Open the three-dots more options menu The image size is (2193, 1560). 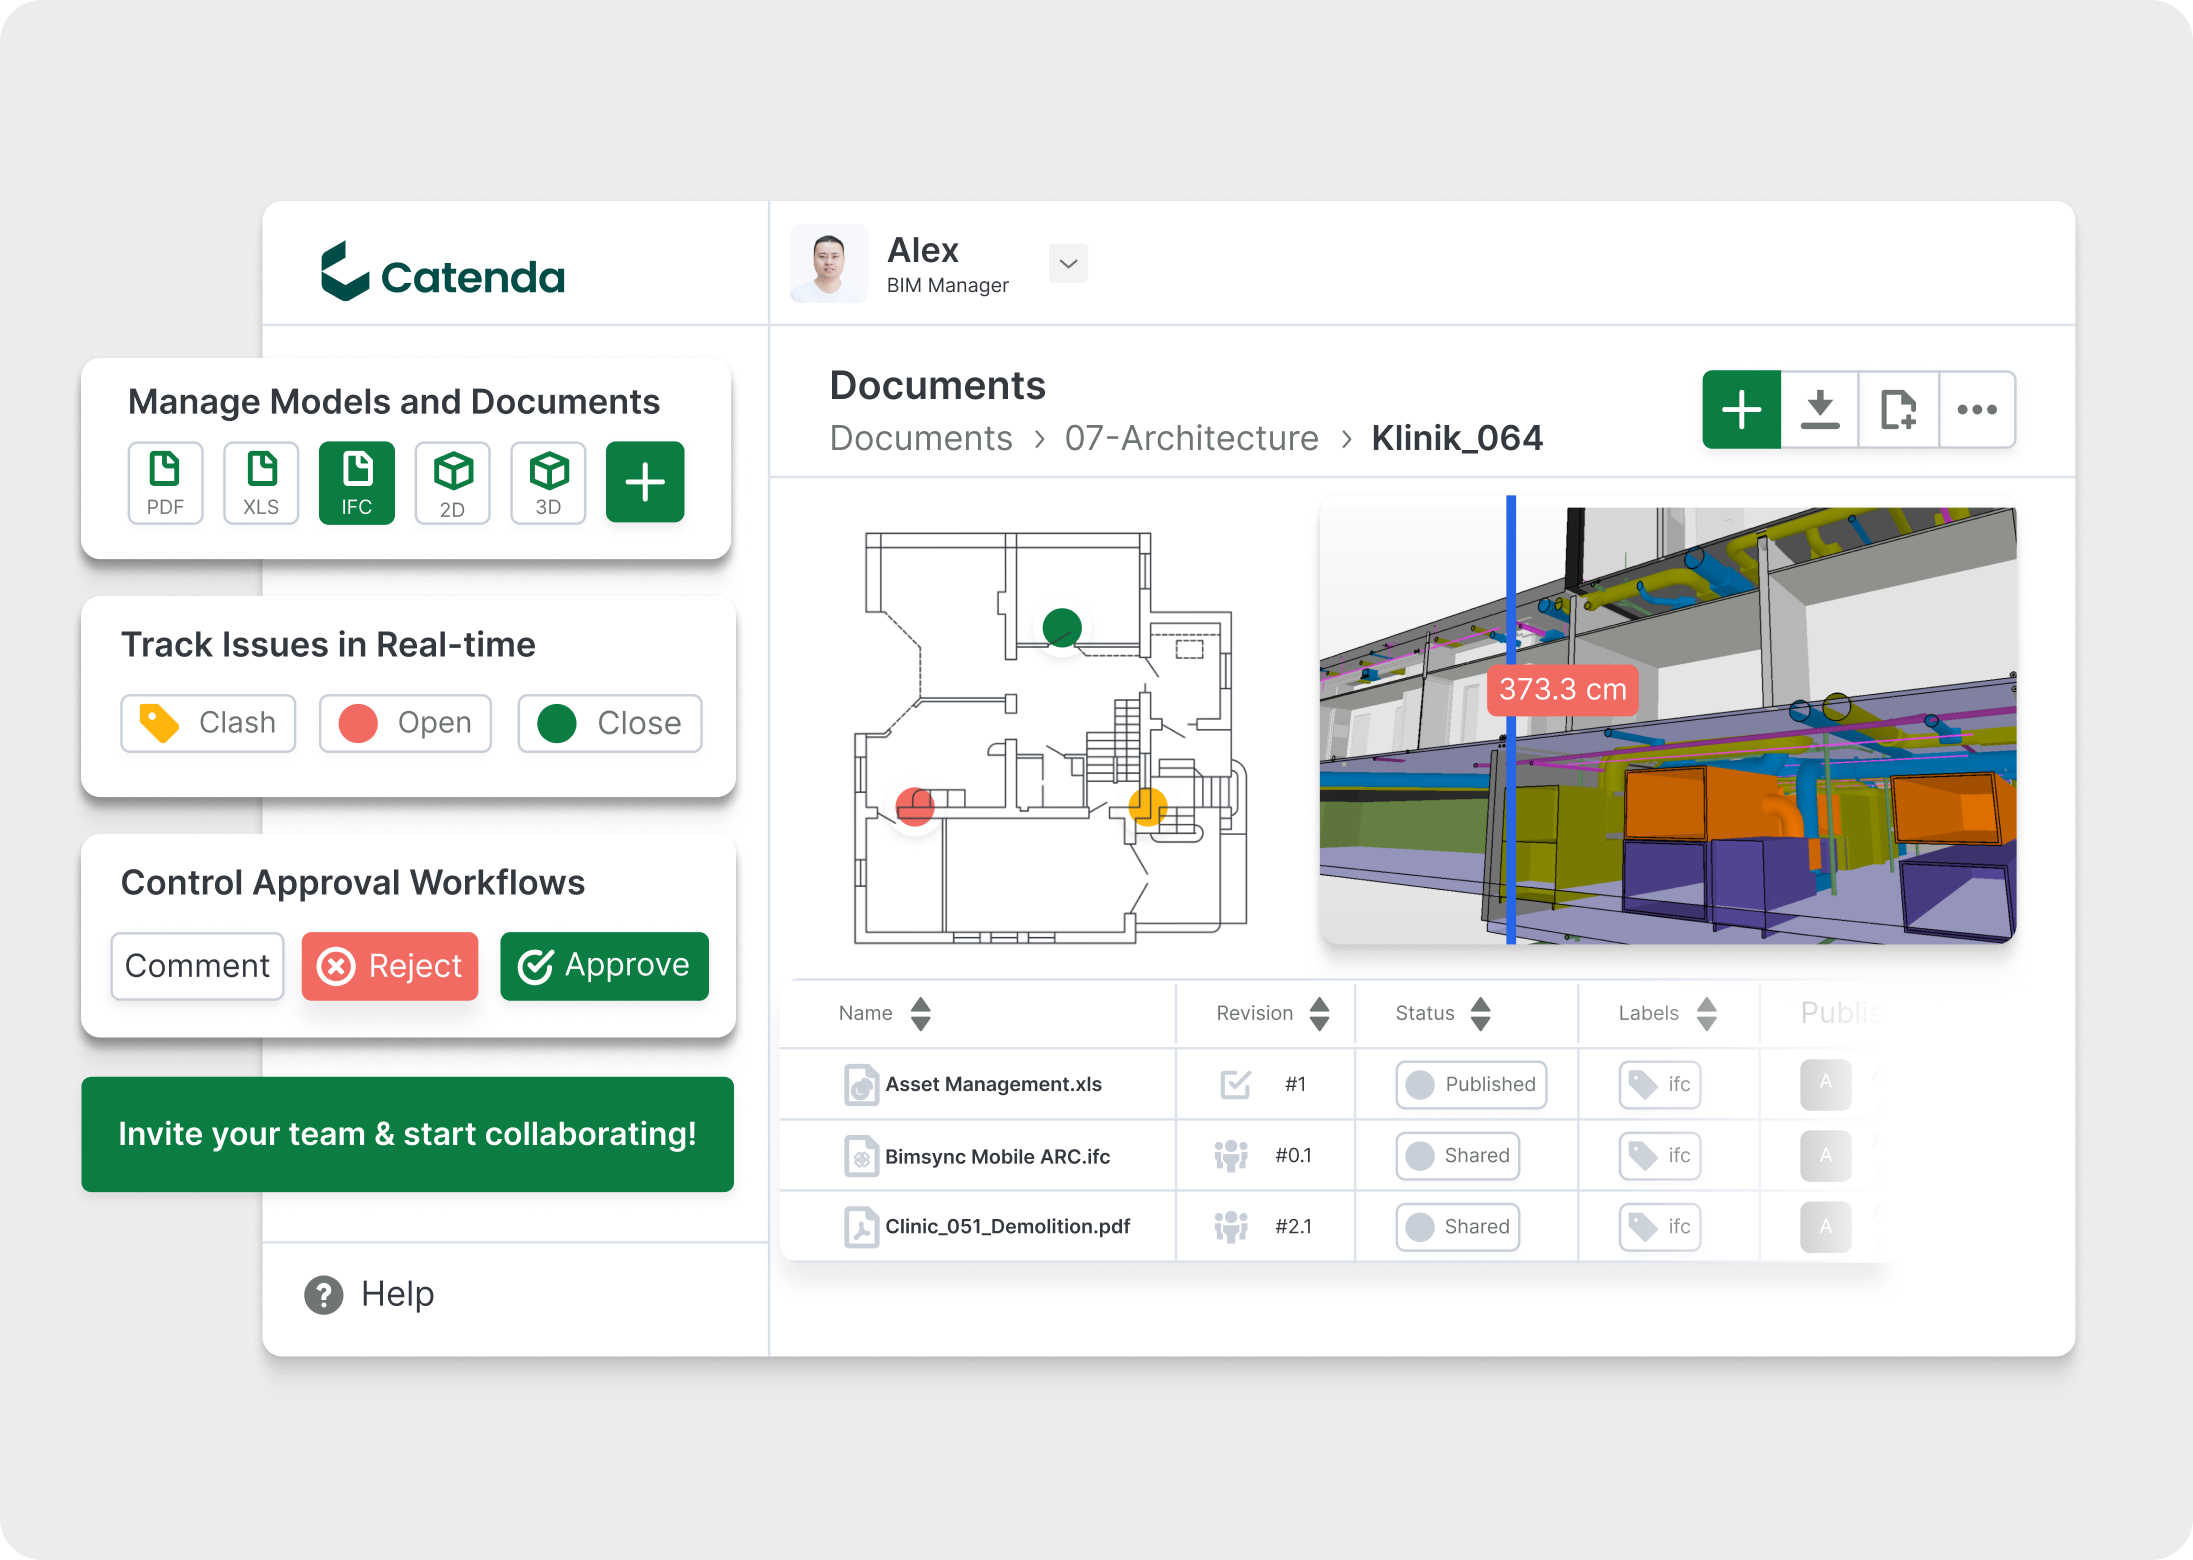point(1977,409)
